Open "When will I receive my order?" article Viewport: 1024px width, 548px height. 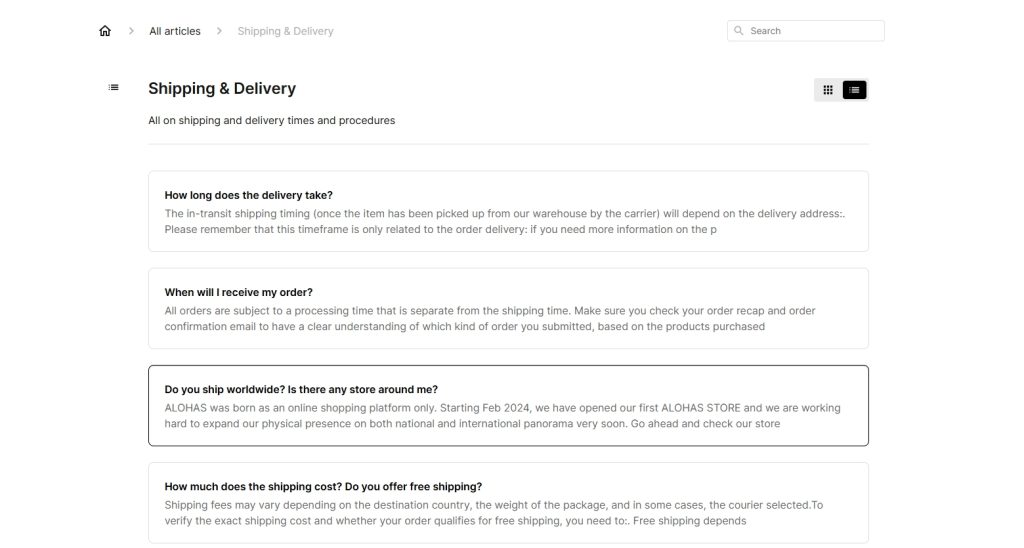(x=239, y=292)
